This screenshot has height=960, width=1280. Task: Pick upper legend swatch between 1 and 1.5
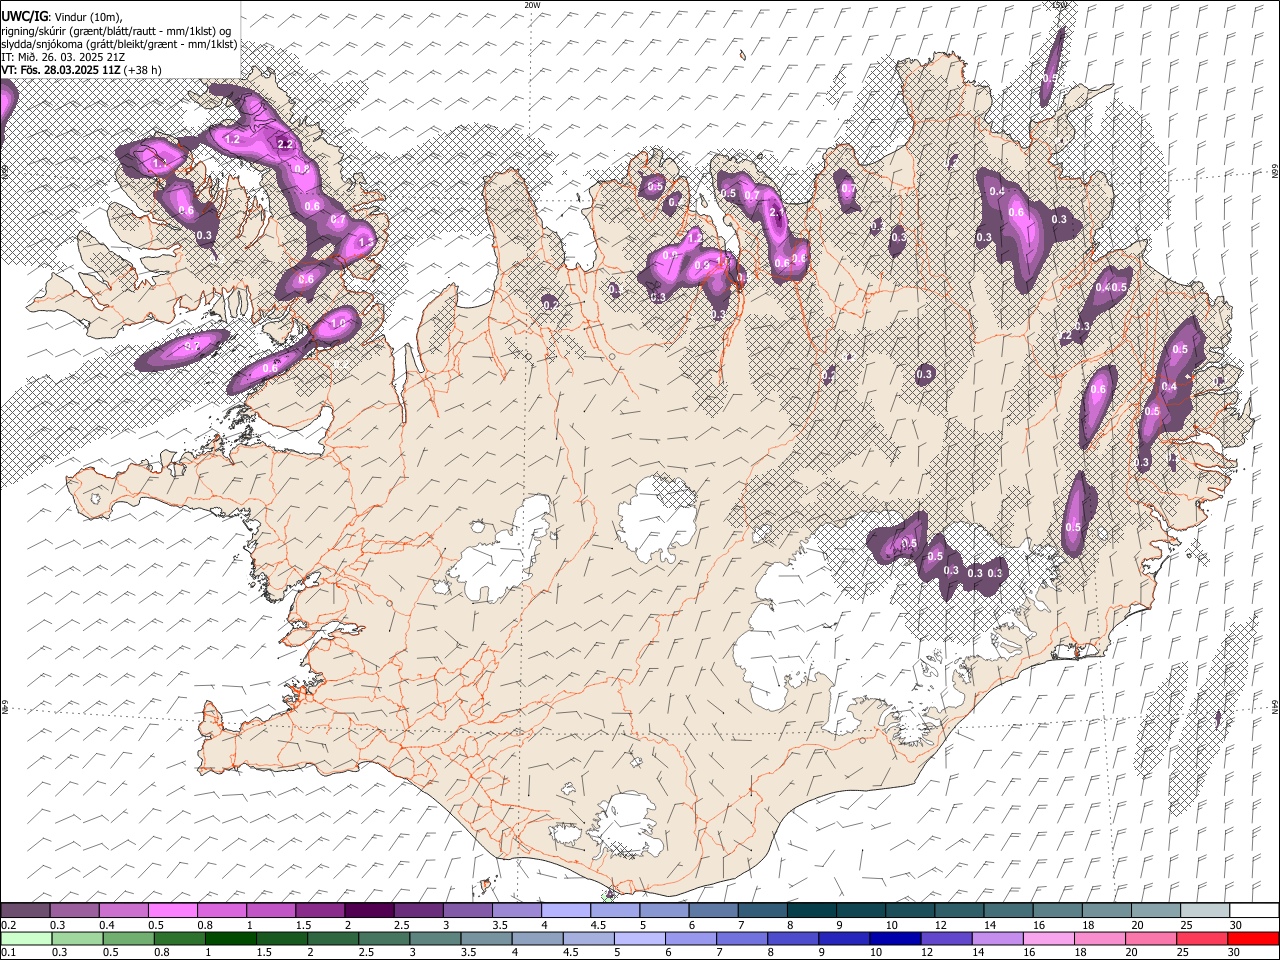click(x=270, y=910)
